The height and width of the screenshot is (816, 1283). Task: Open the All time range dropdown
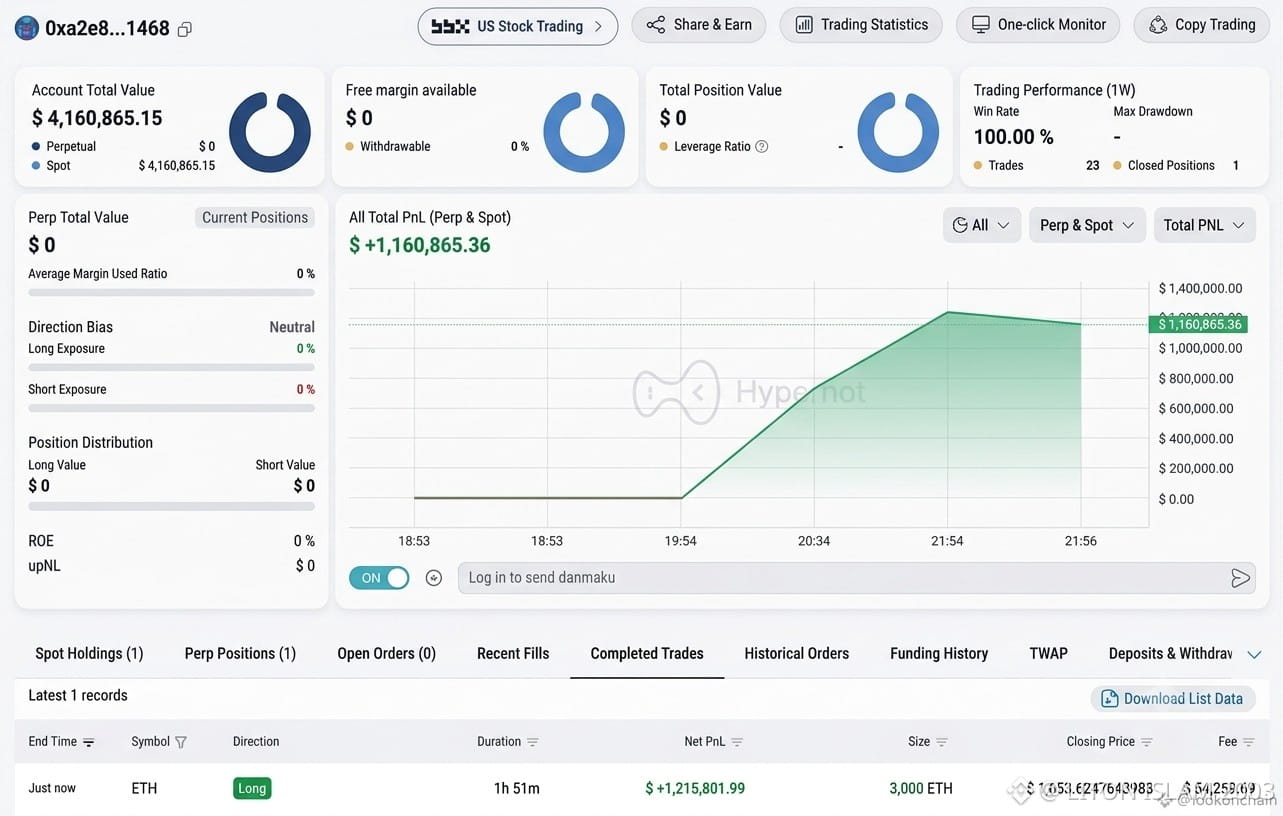tap(982, 225)
